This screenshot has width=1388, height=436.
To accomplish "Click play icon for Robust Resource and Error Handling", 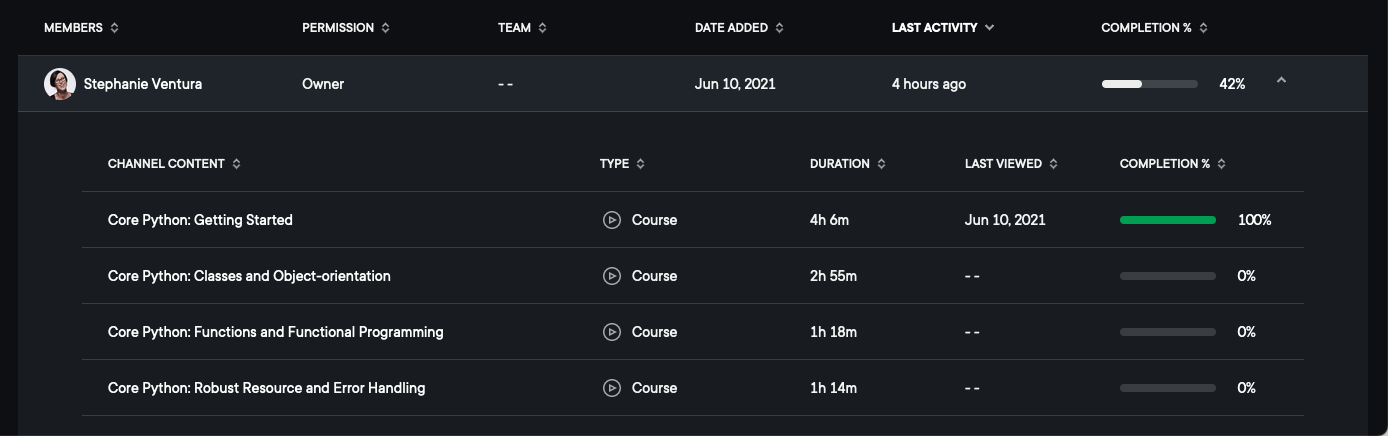I will (x=612, y=388).
